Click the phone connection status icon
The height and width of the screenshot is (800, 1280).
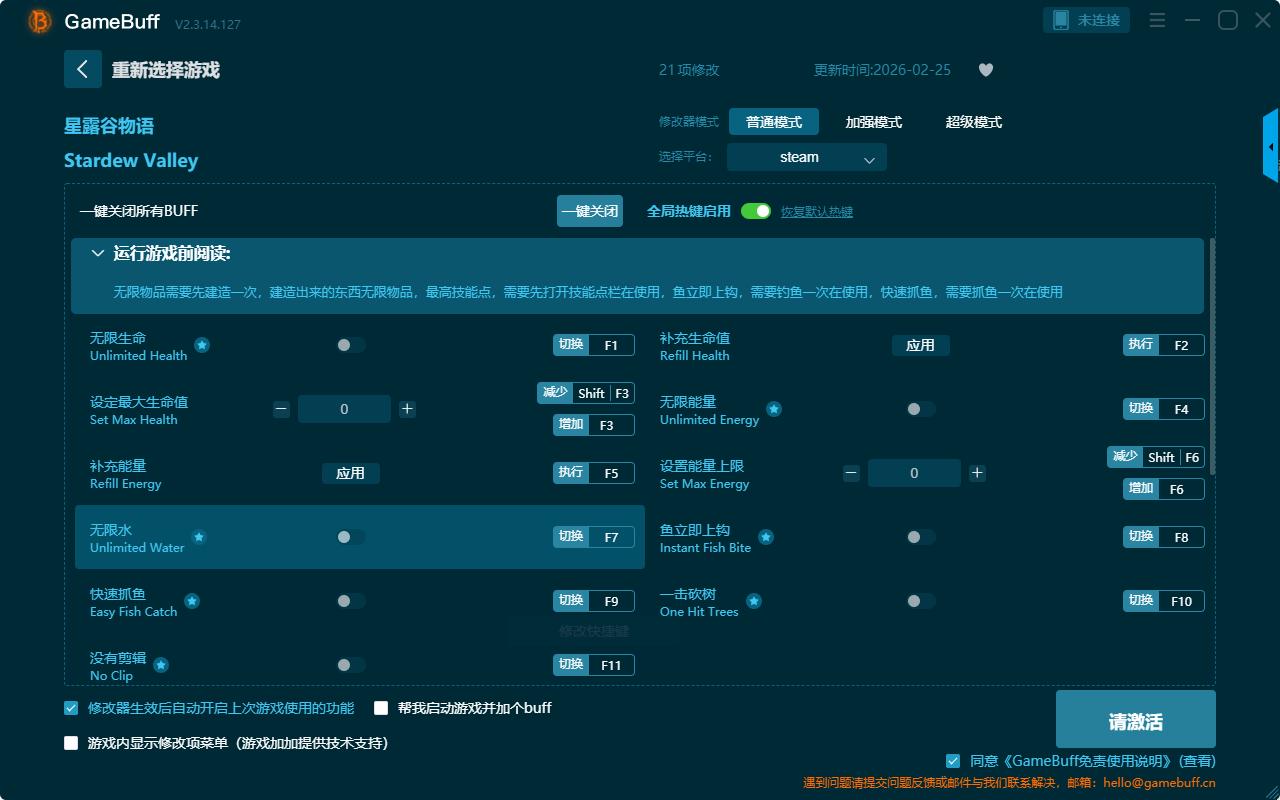(x=1061, y=20)
